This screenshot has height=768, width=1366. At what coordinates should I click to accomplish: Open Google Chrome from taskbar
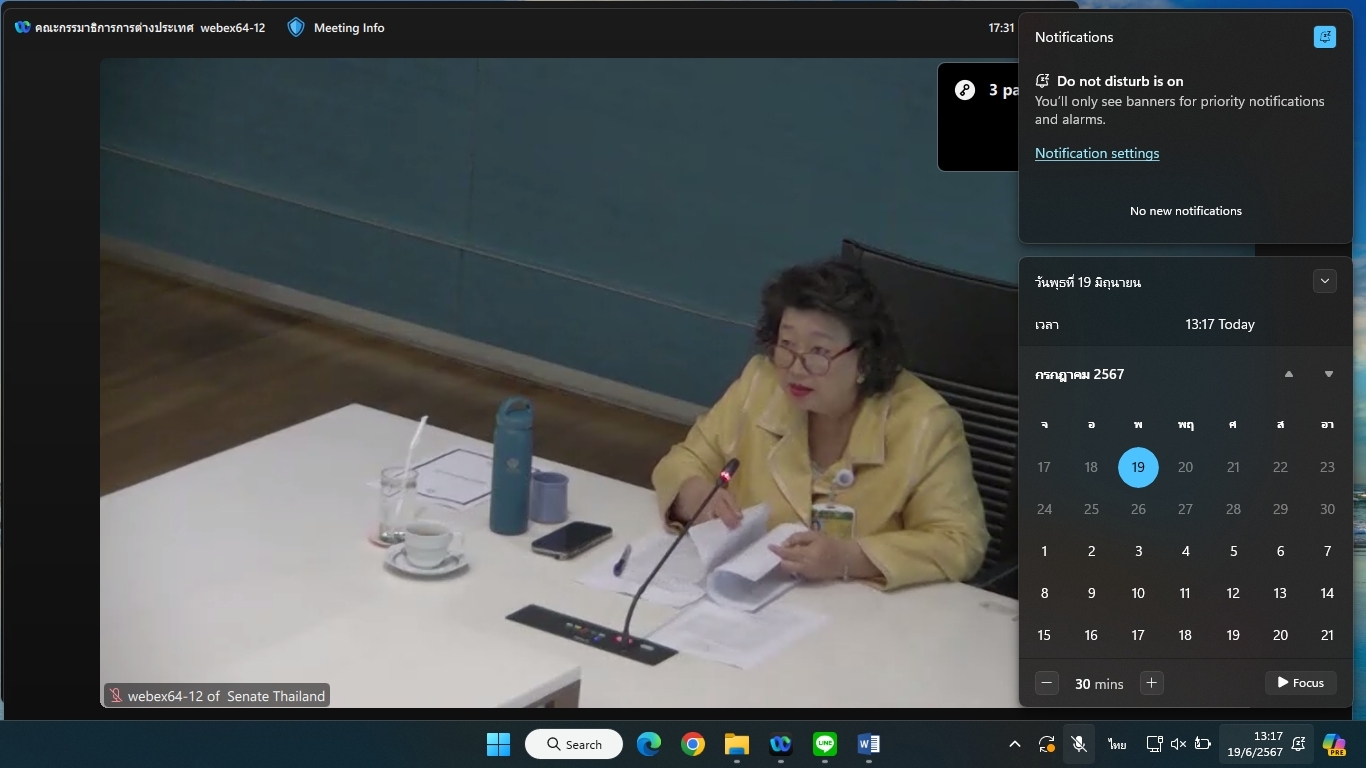[693, 744]
